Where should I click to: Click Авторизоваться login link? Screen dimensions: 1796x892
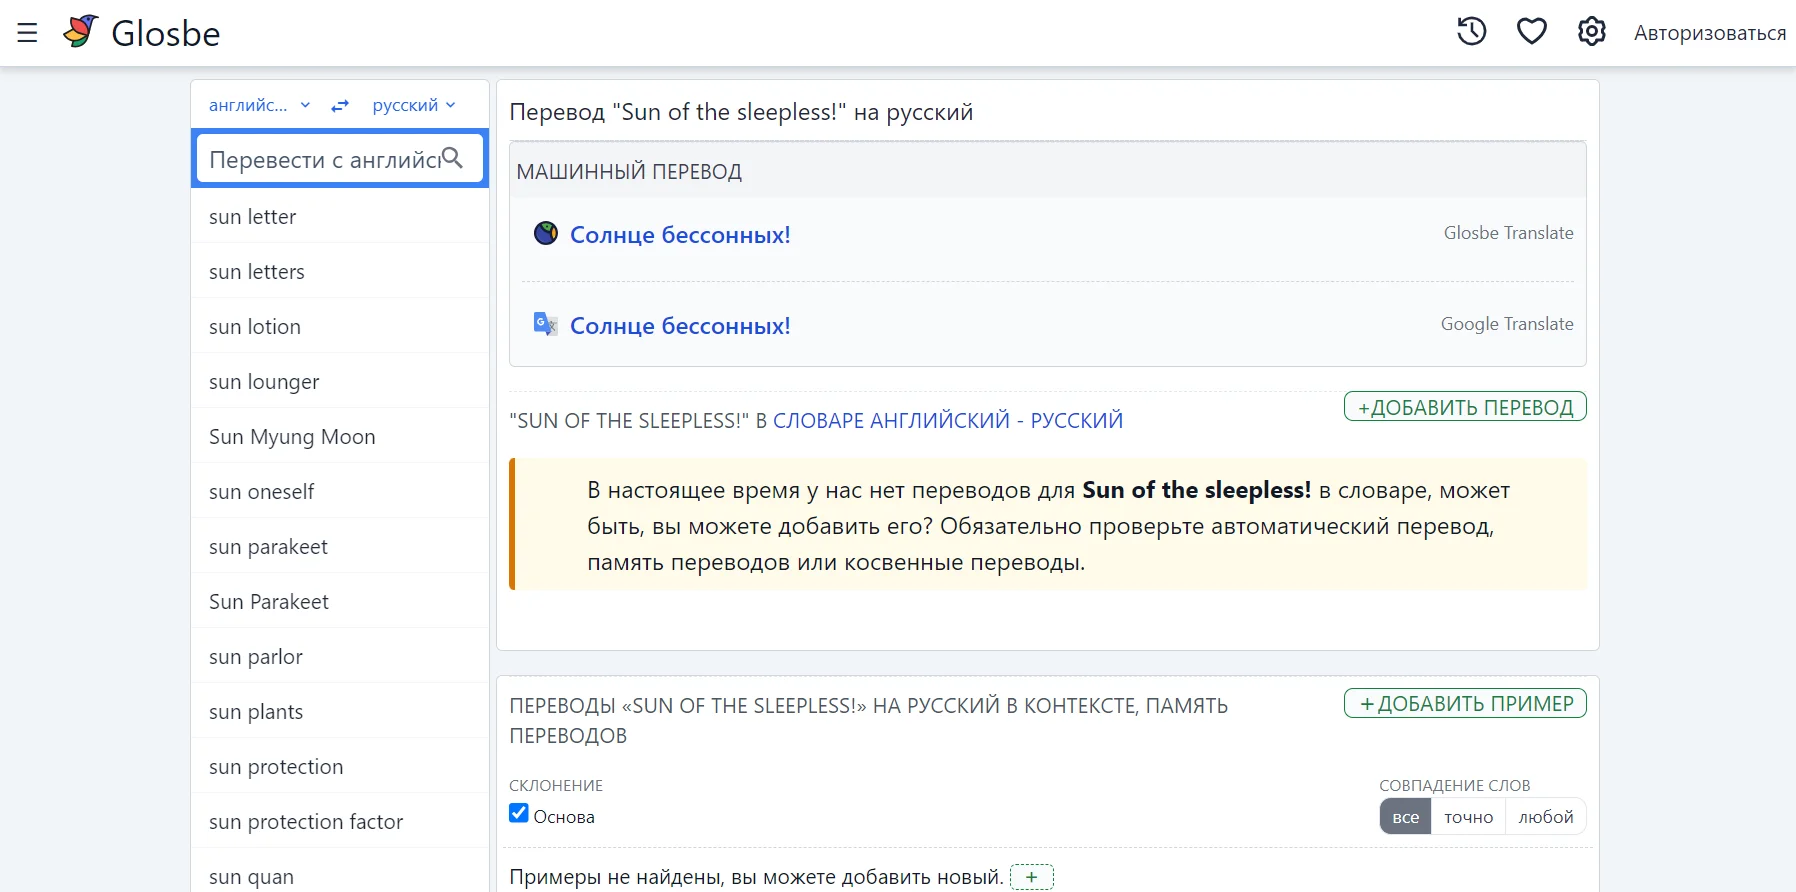[x=1709, y=33]
